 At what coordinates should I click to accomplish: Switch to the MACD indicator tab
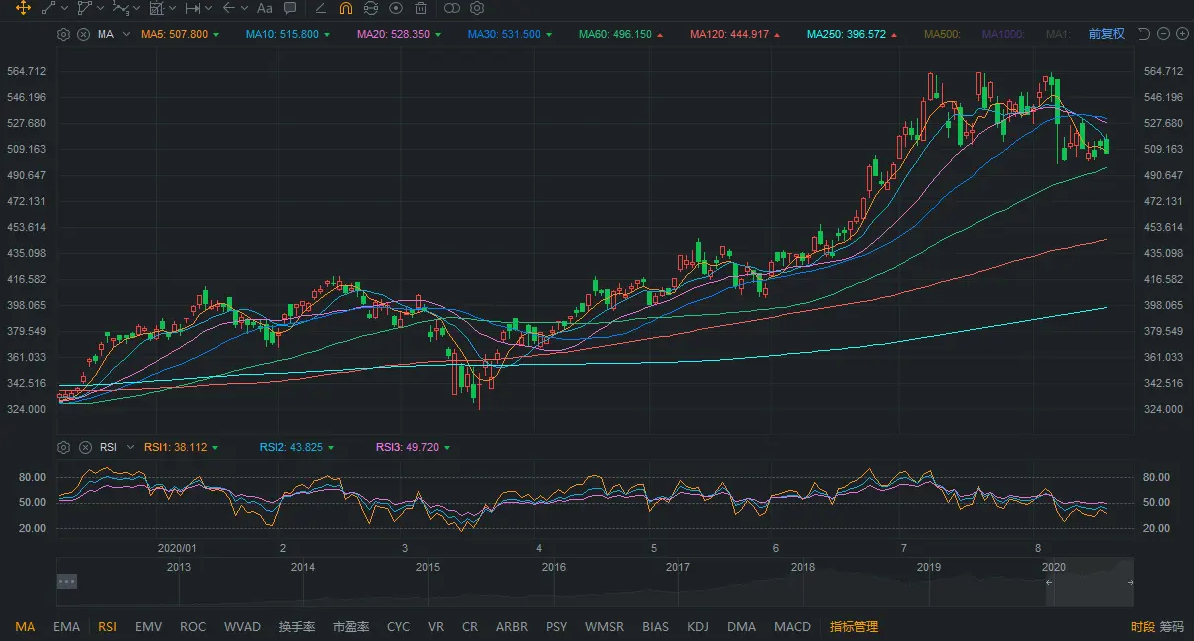792,627
